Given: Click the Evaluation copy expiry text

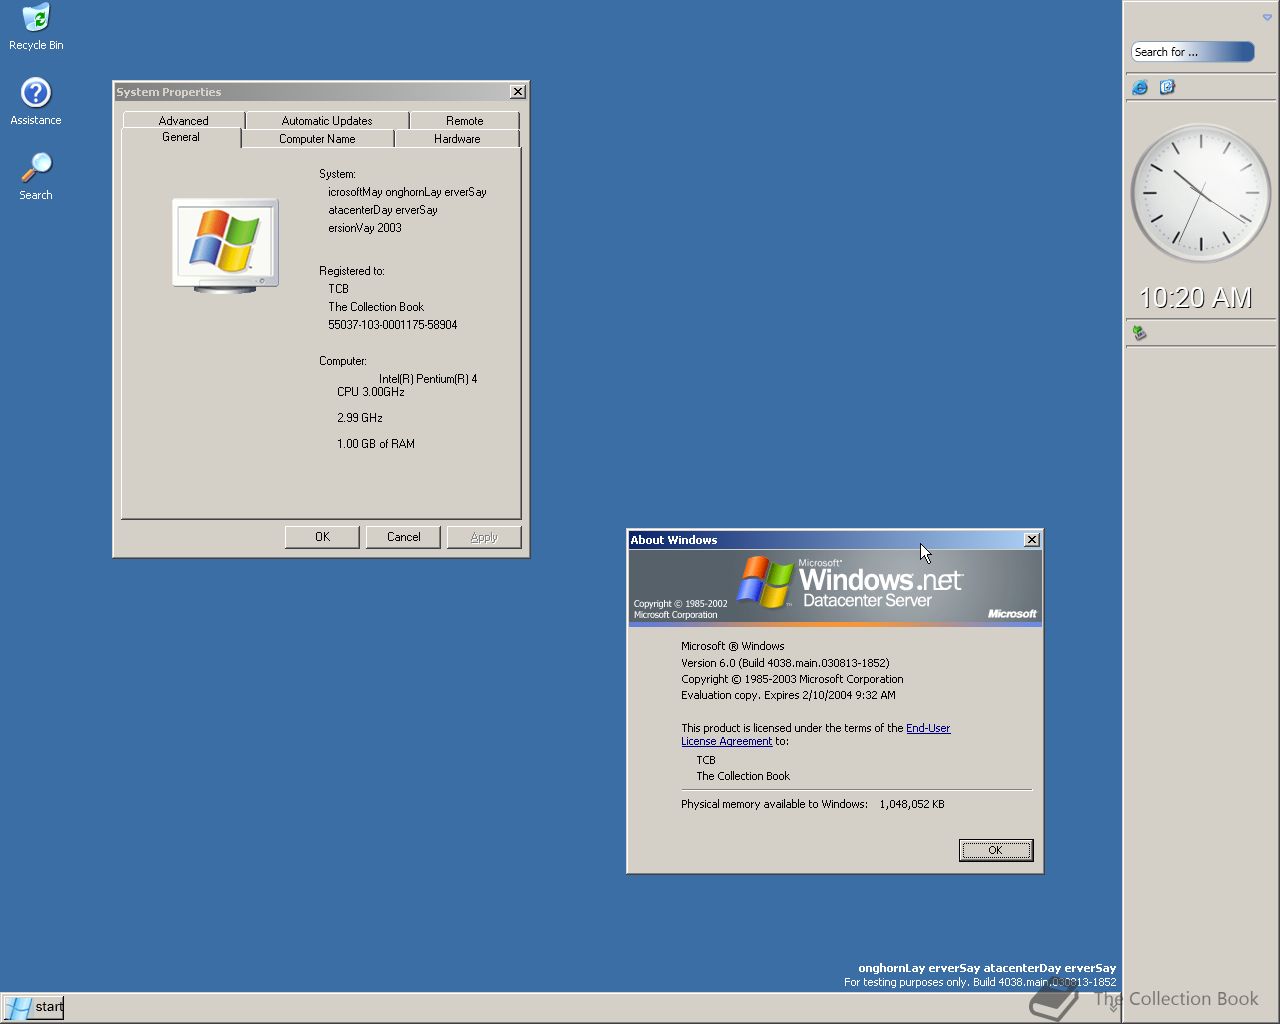Looking at the screenshot, I should point(788,695).
